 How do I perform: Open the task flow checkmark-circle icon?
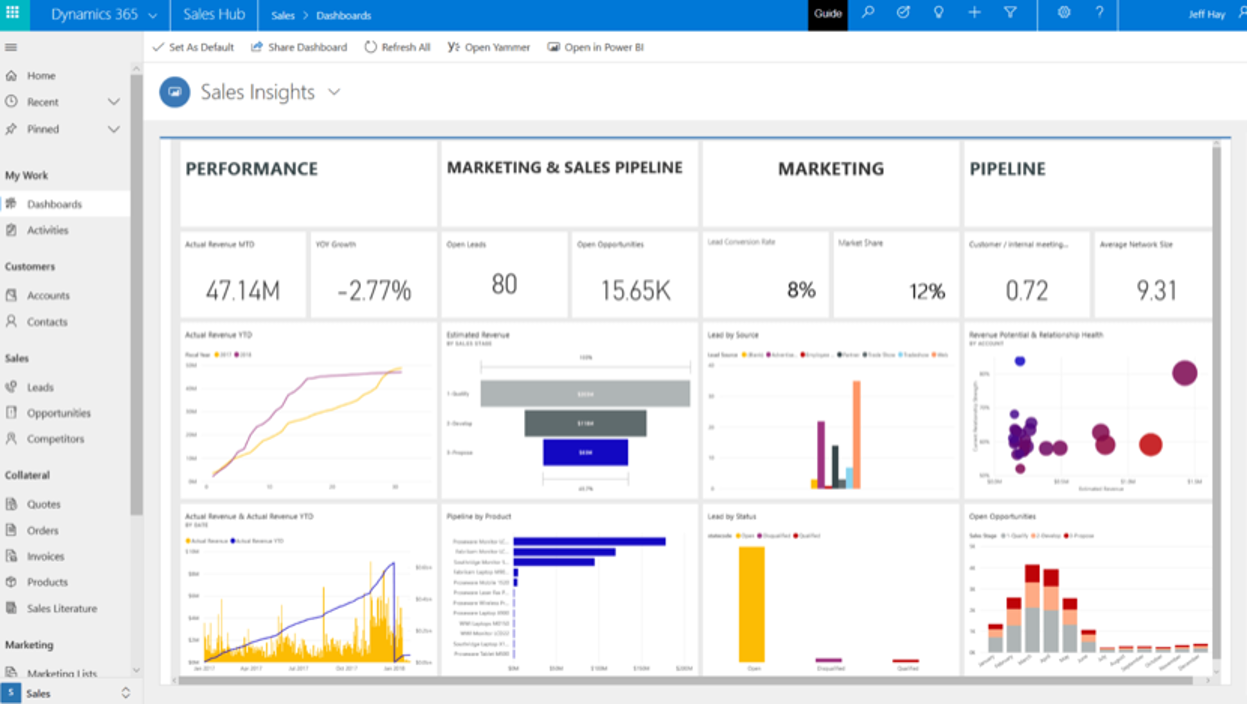903,13
